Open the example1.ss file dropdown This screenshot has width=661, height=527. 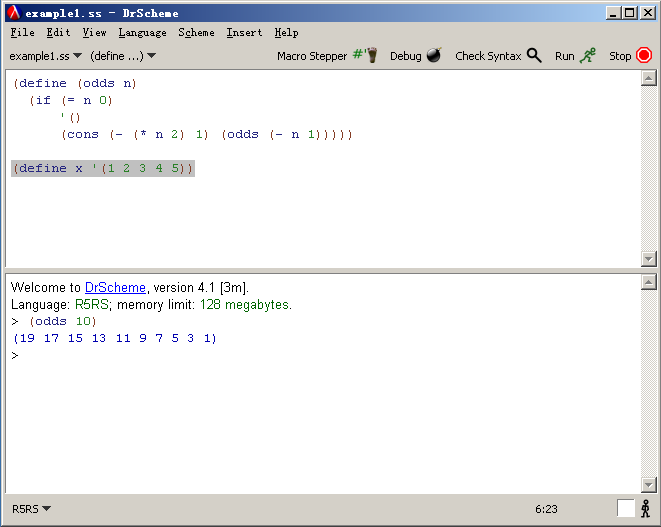point(45,56)
